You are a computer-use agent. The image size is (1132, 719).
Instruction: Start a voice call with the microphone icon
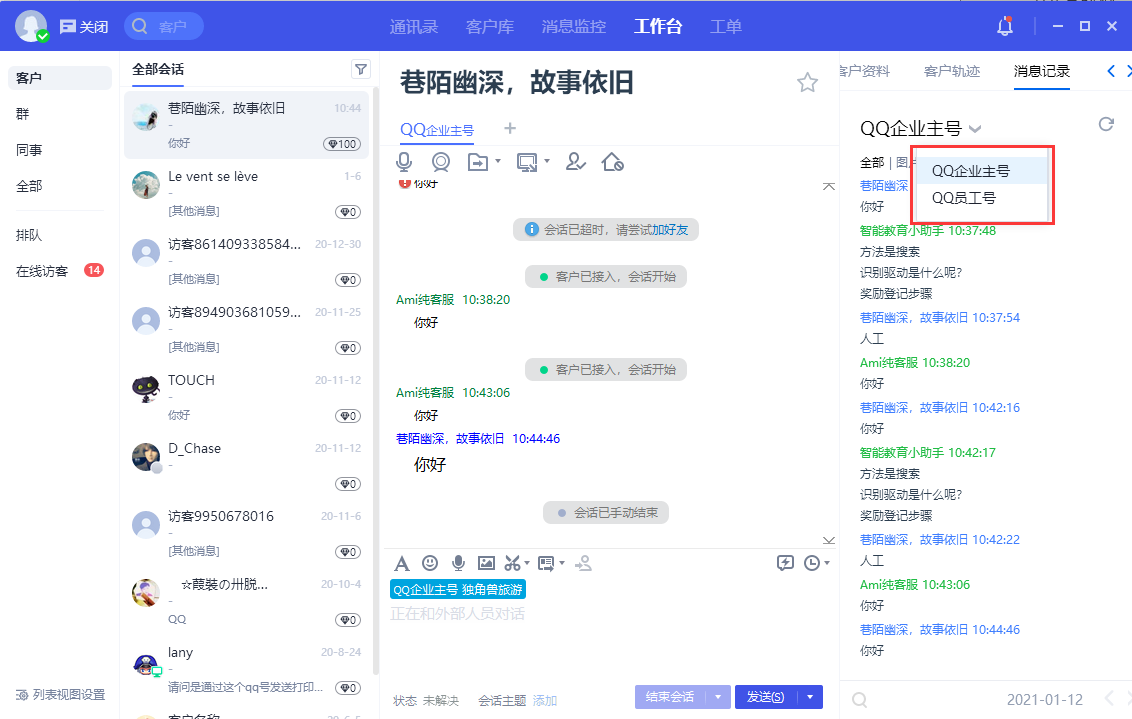tap(404, 162)
